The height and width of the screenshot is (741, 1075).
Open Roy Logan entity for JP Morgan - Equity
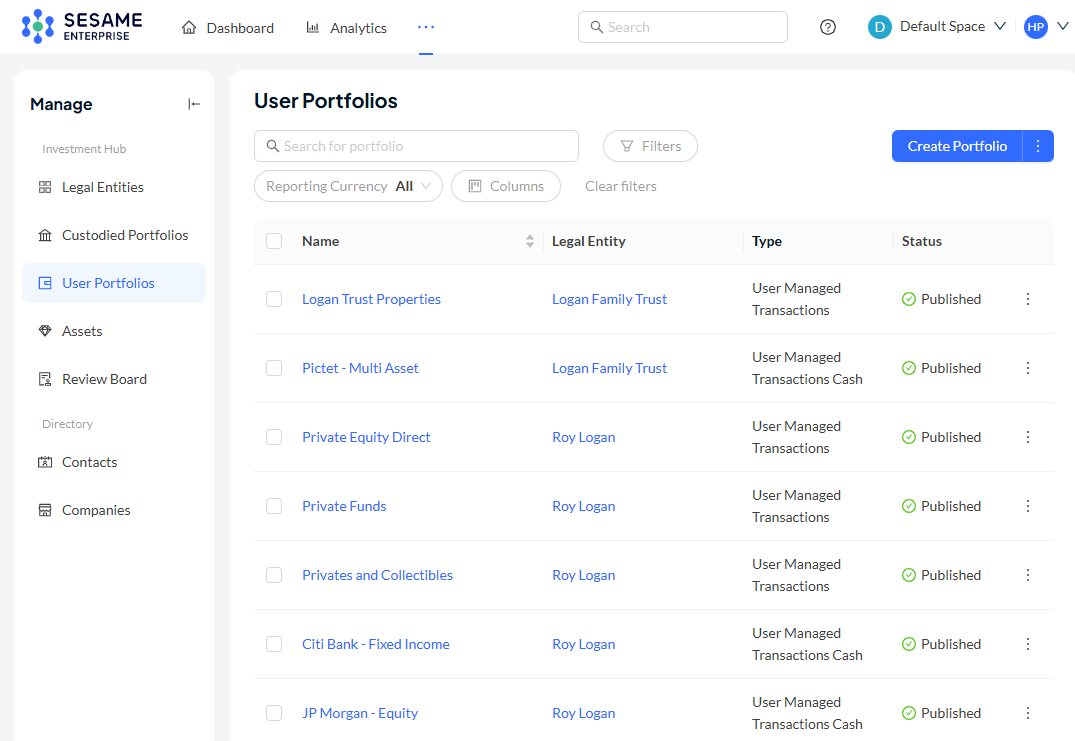(x=583, y=713)
